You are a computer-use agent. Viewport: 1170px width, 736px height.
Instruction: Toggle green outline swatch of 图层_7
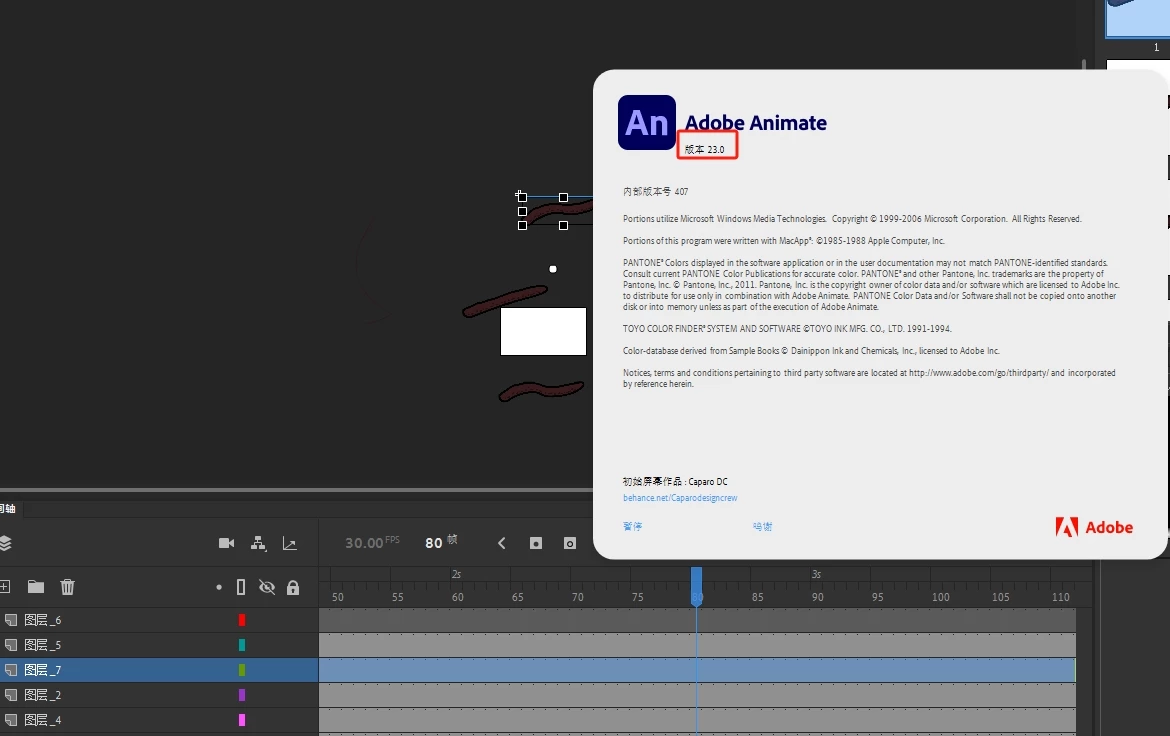coord(242,670)
